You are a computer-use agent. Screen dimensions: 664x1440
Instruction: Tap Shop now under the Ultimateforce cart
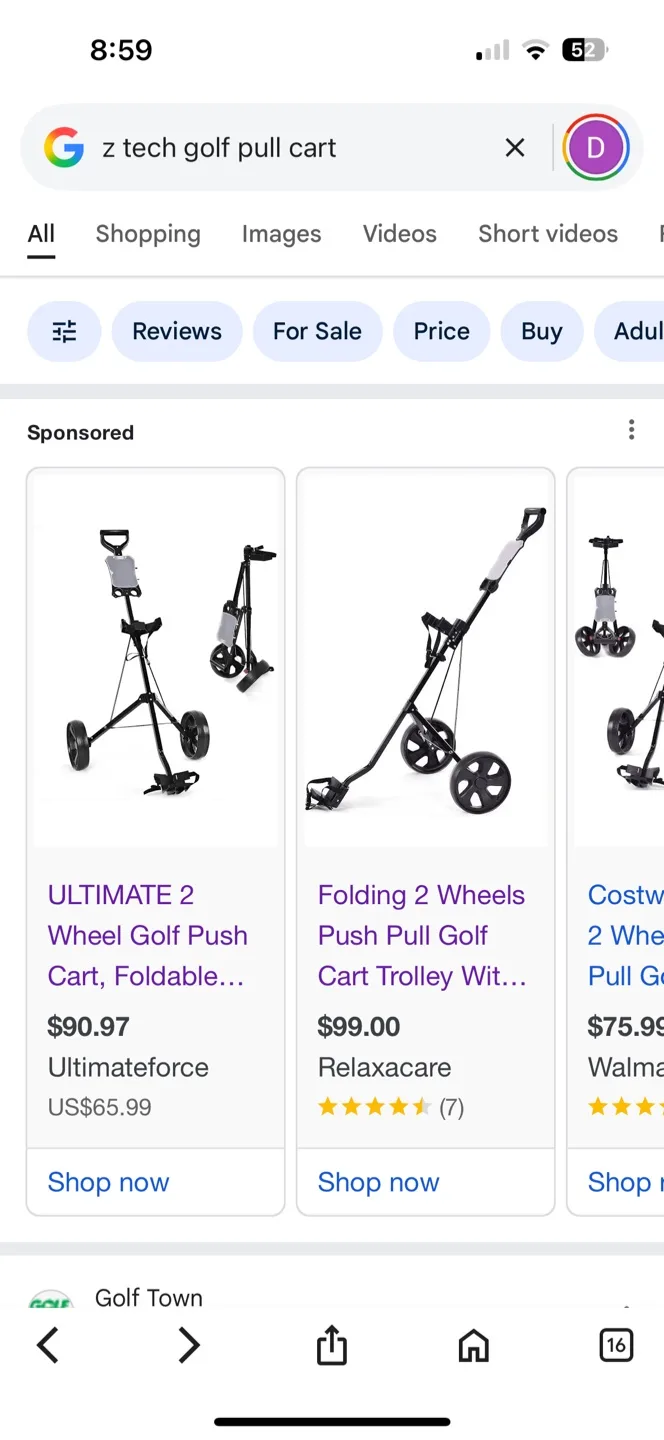(x=108, y=1182)
